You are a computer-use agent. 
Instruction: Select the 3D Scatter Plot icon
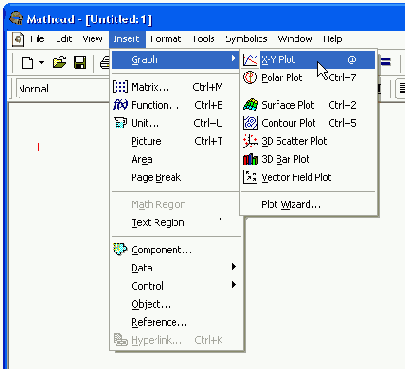[250, 141]
